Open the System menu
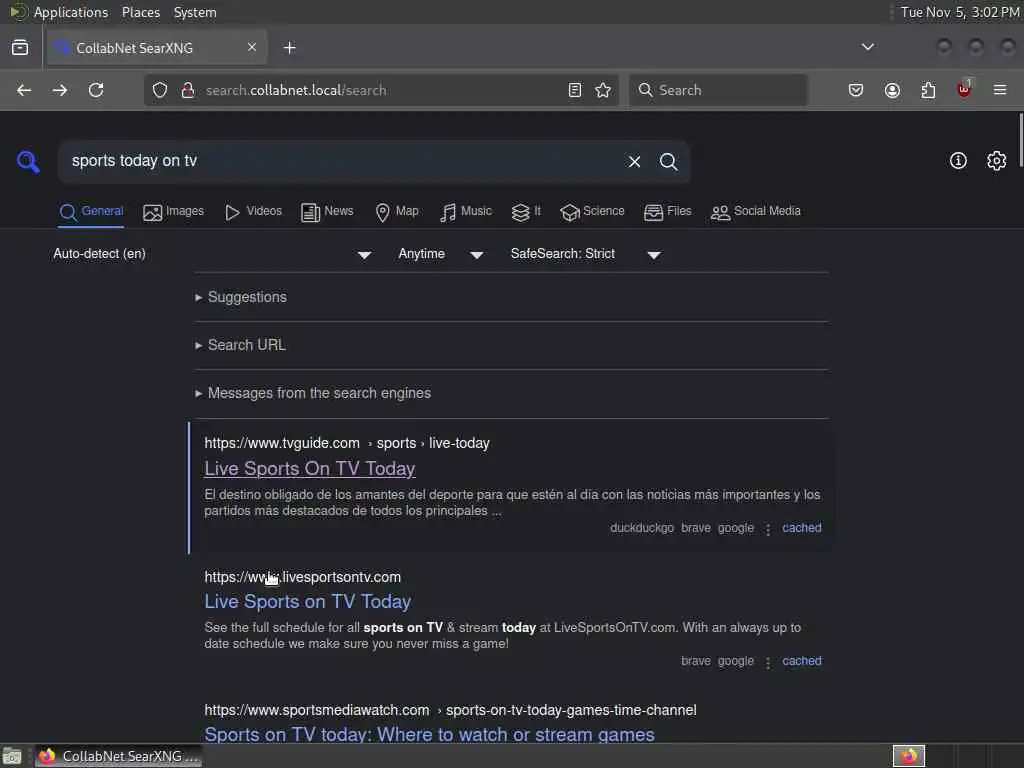The image size is (1024, 768). click(195, 12)
